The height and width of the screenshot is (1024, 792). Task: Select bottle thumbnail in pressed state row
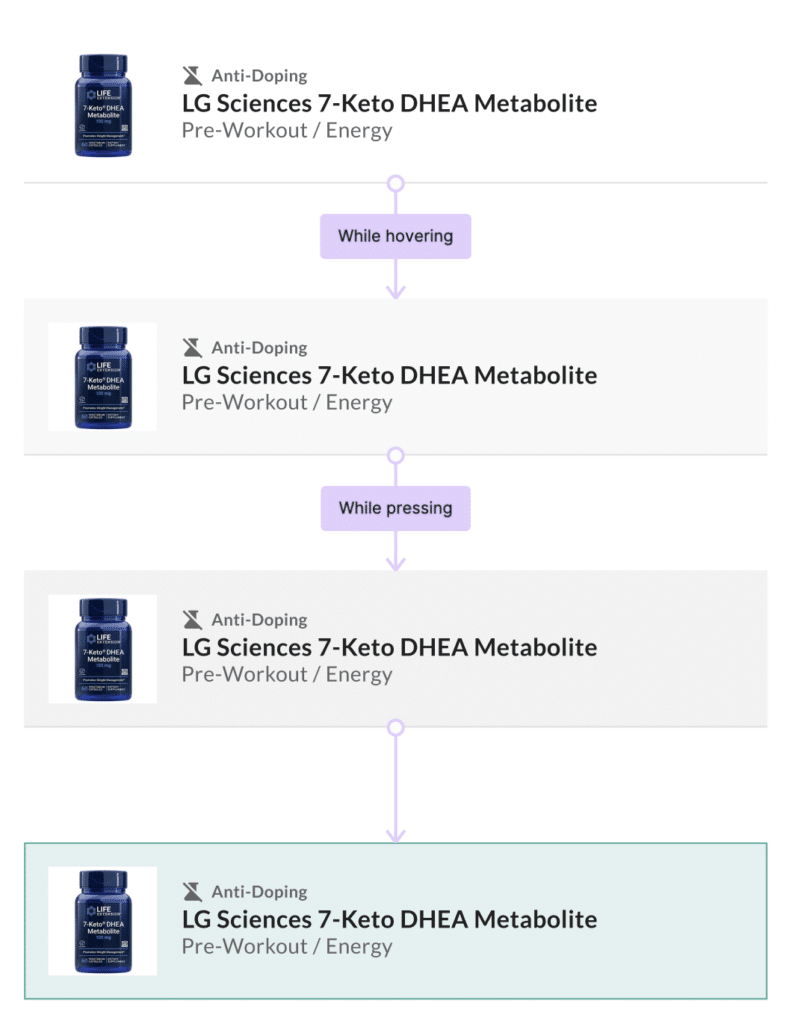click(103, 649)
